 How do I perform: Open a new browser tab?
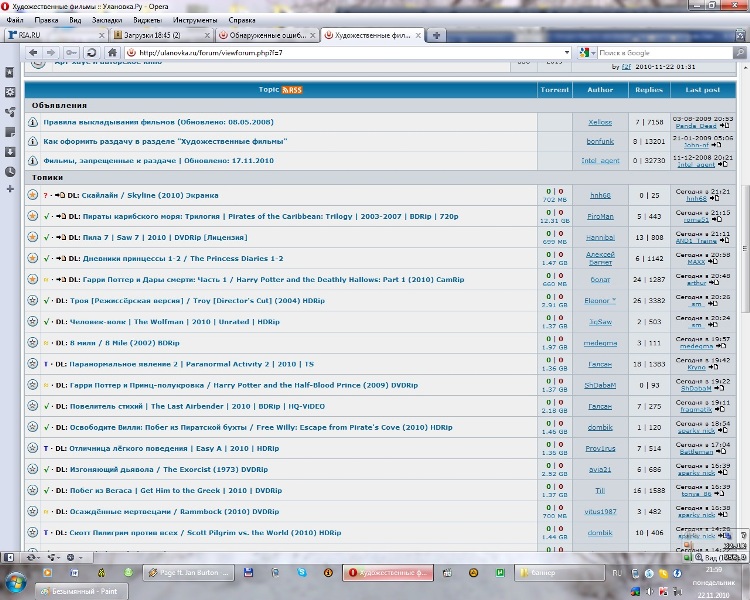[436, 35]
